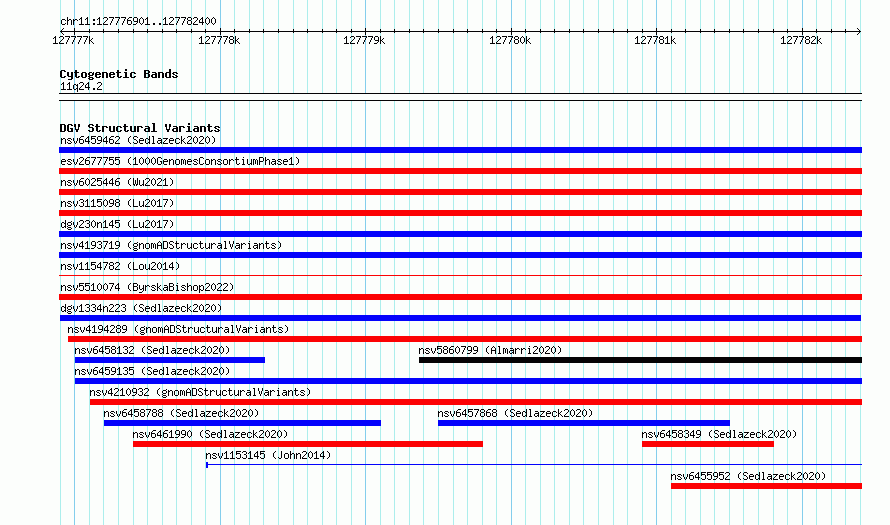Open the nsv6459135 (Sedlazeck2020) label
Viewport: 890px width, 525px height.
pos(152,371)
